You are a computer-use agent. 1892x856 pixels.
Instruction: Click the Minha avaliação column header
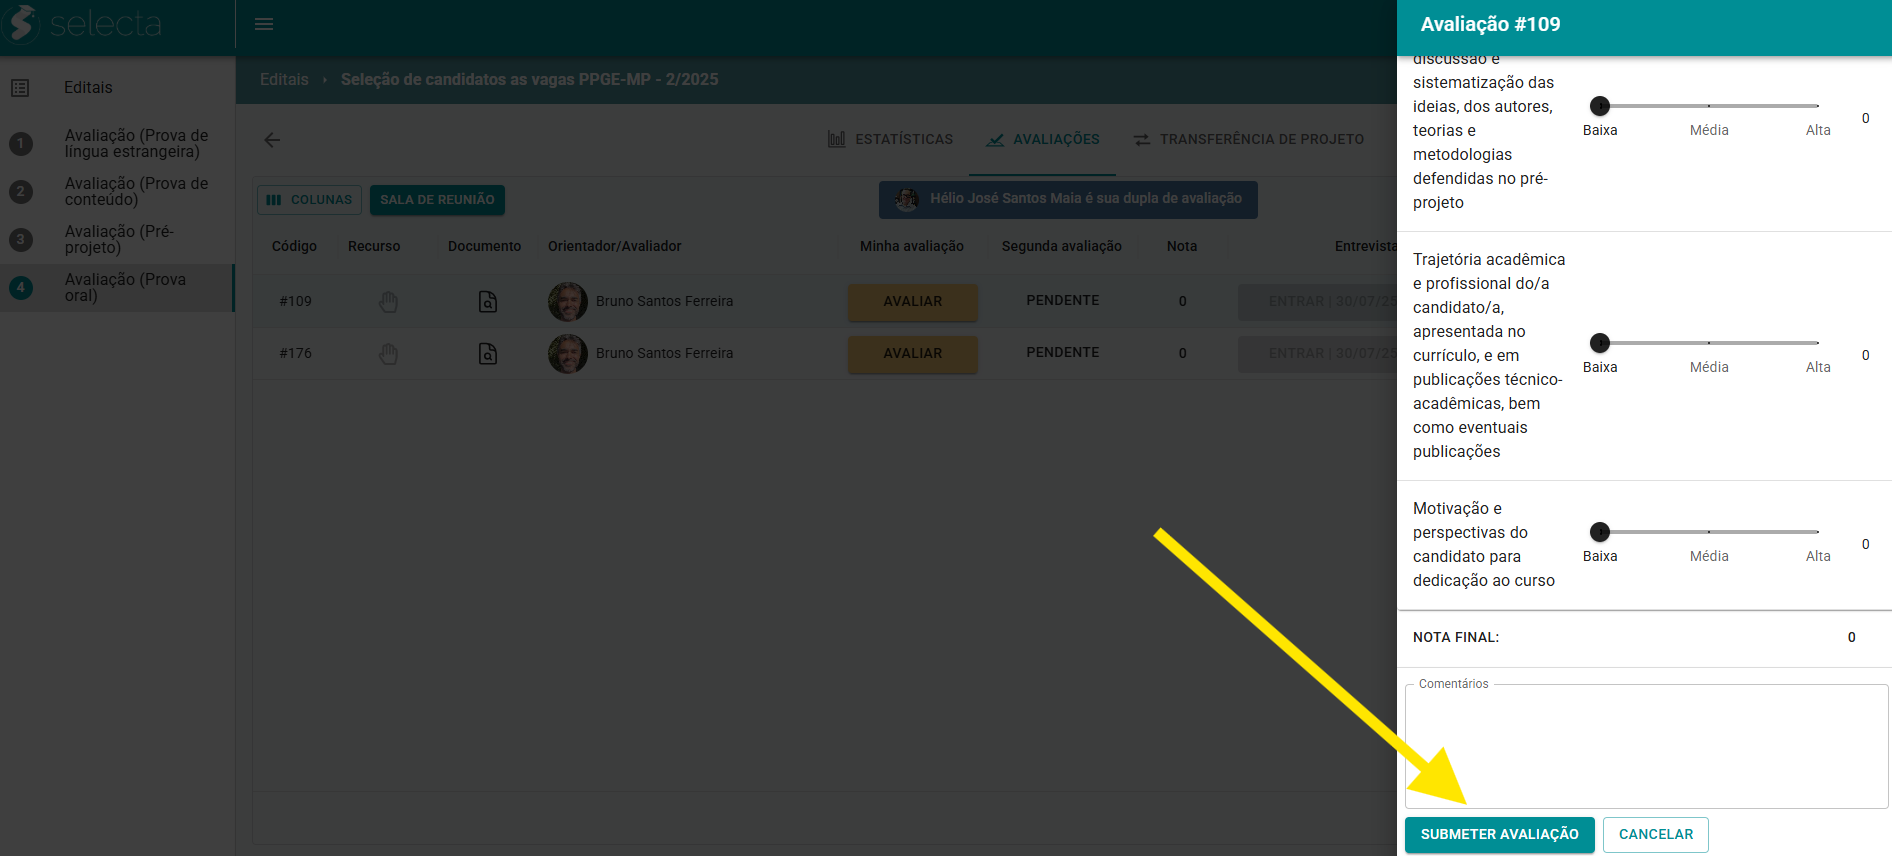tap(912, 246)
